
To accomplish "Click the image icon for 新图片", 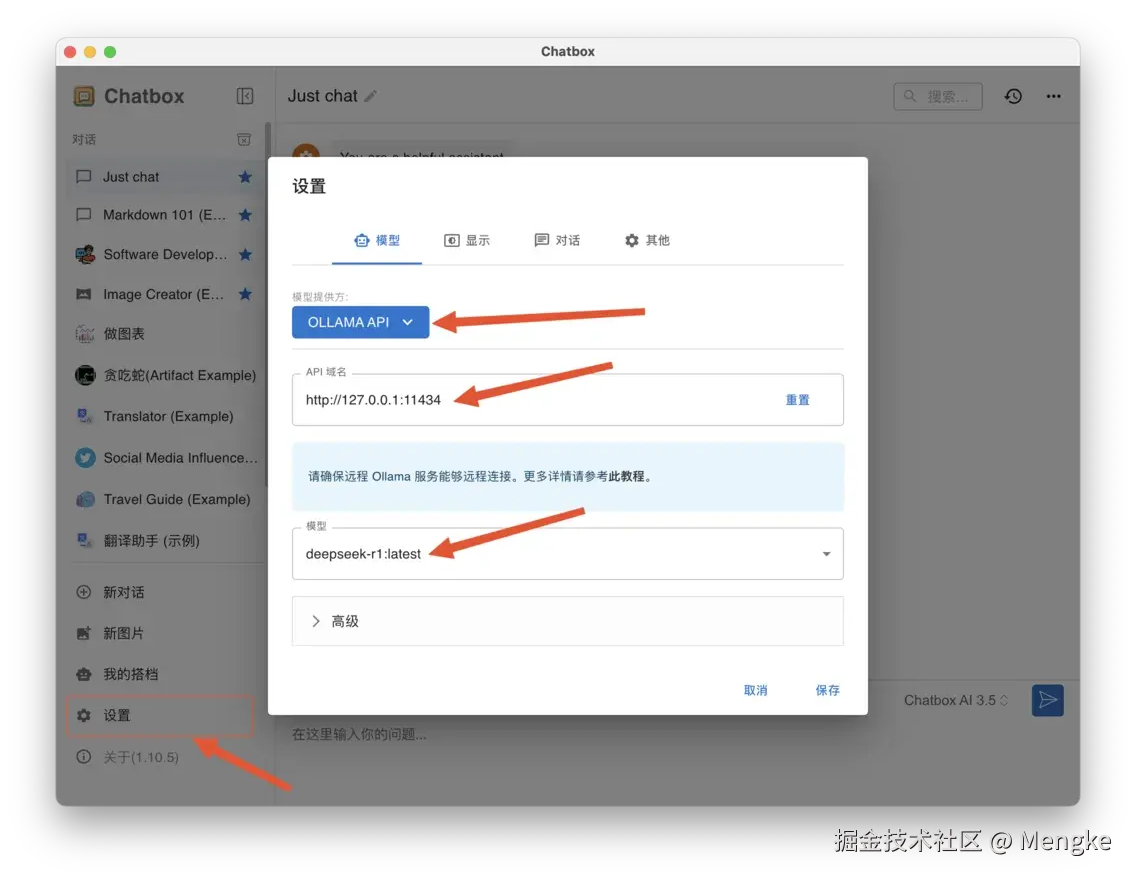I will coord(84,633).
